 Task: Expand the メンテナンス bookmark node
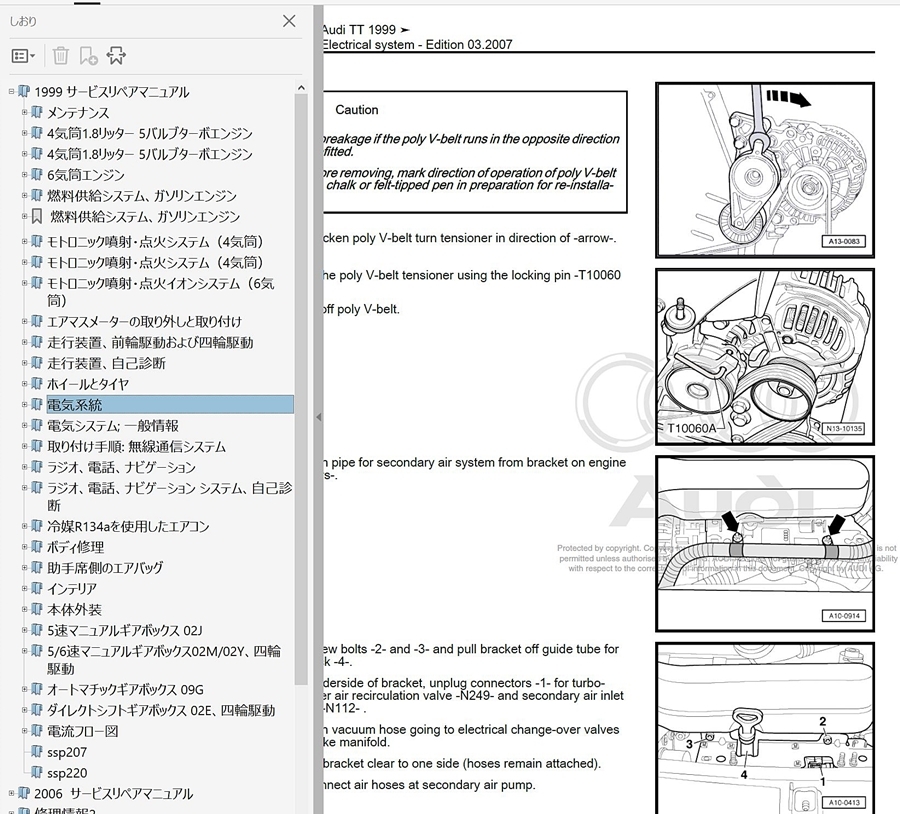pyautogui.click(x=24, y=112)
